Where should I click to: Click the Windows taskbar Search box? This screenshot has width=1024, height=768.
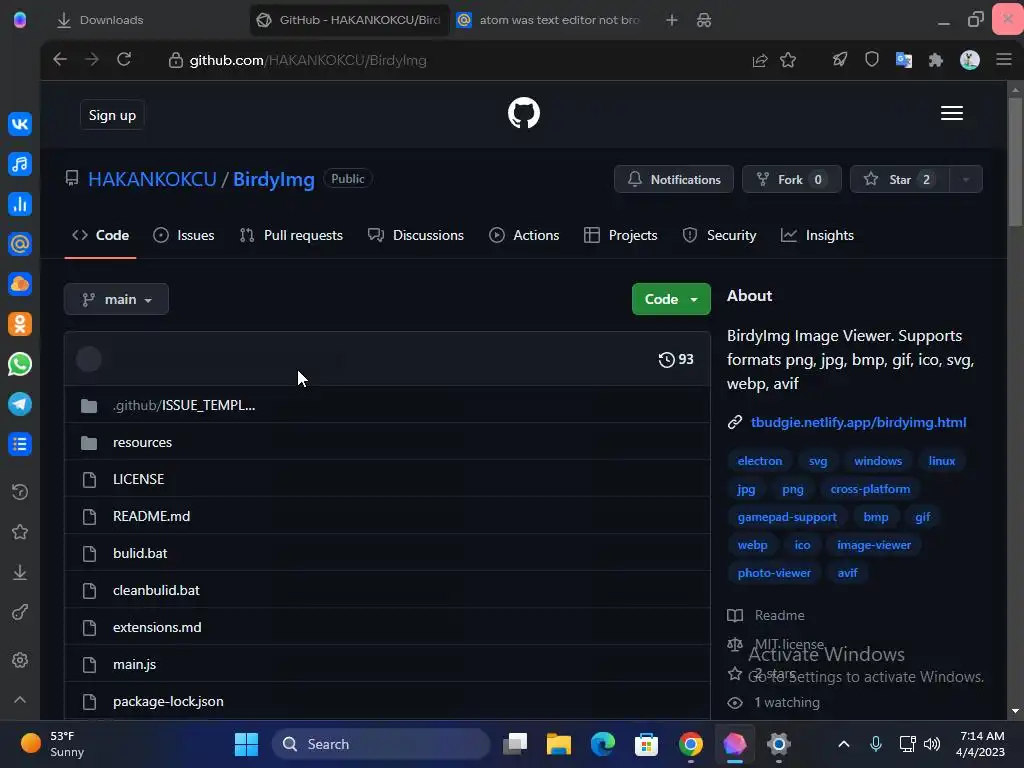point(381,744)
